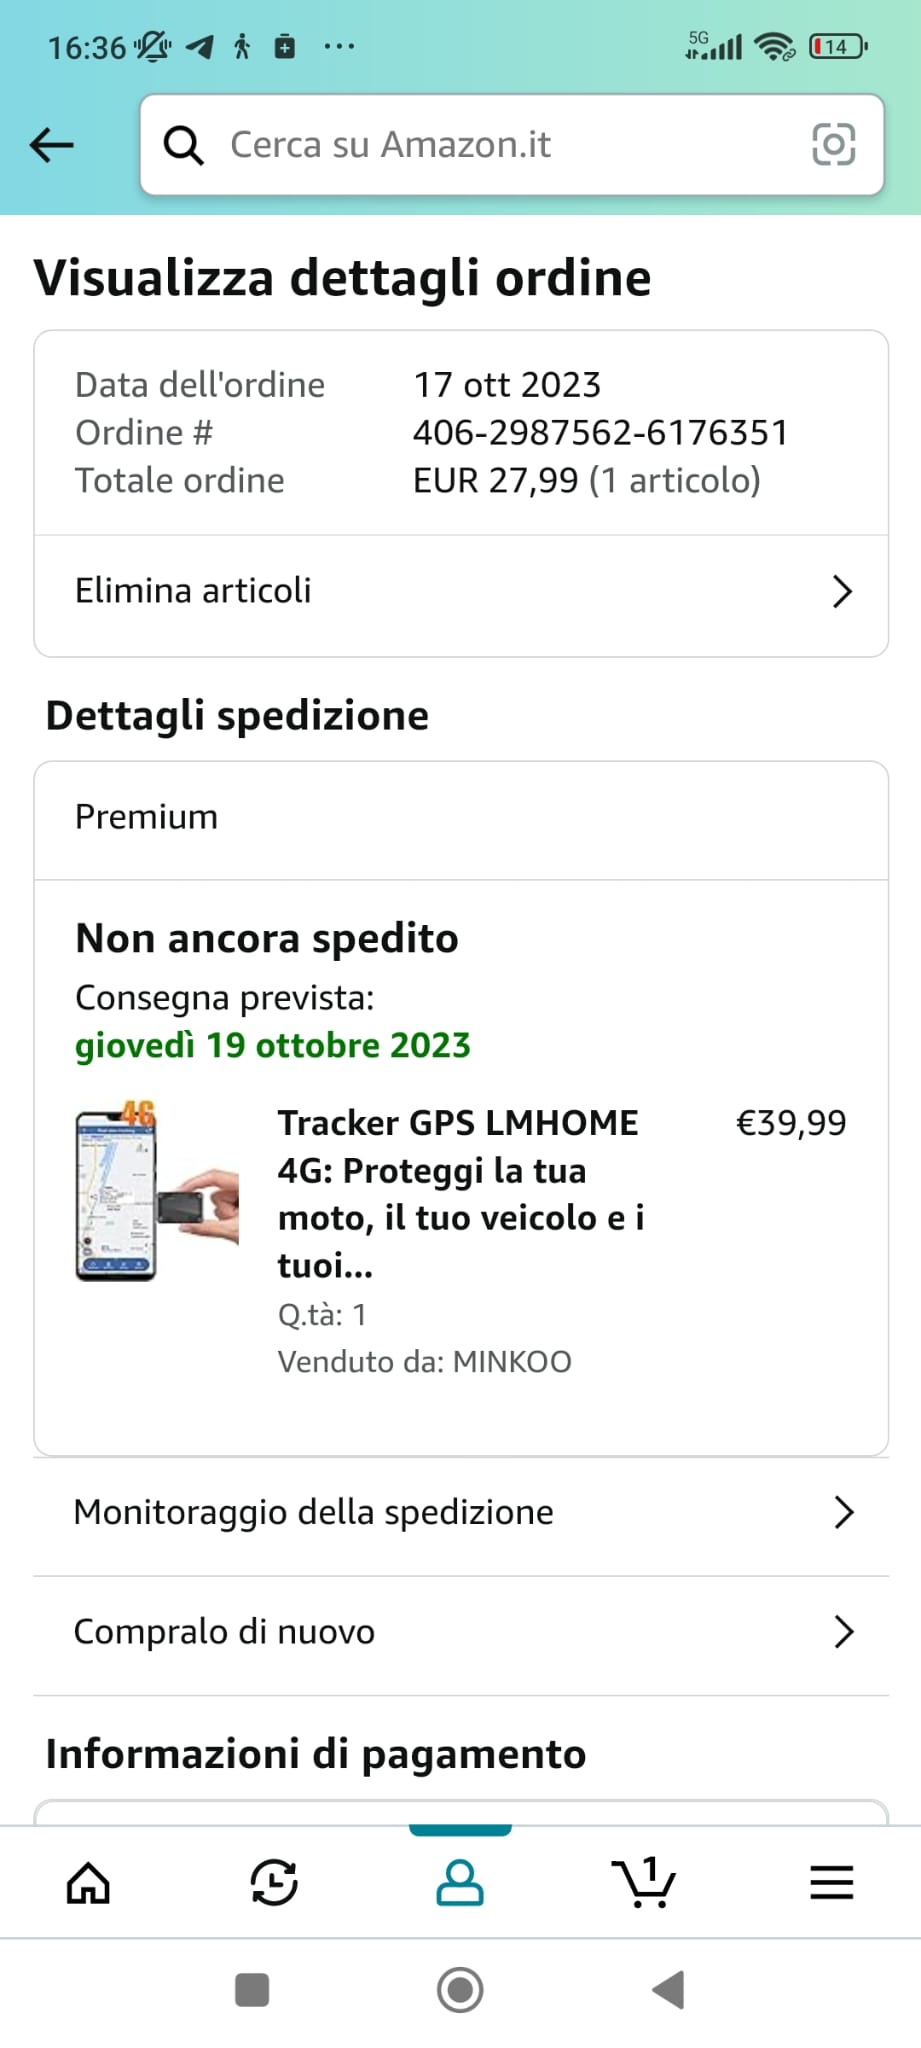Open the account profile tab
This screenshot has width=921, height=2048.
click(x=460, y=1883)
